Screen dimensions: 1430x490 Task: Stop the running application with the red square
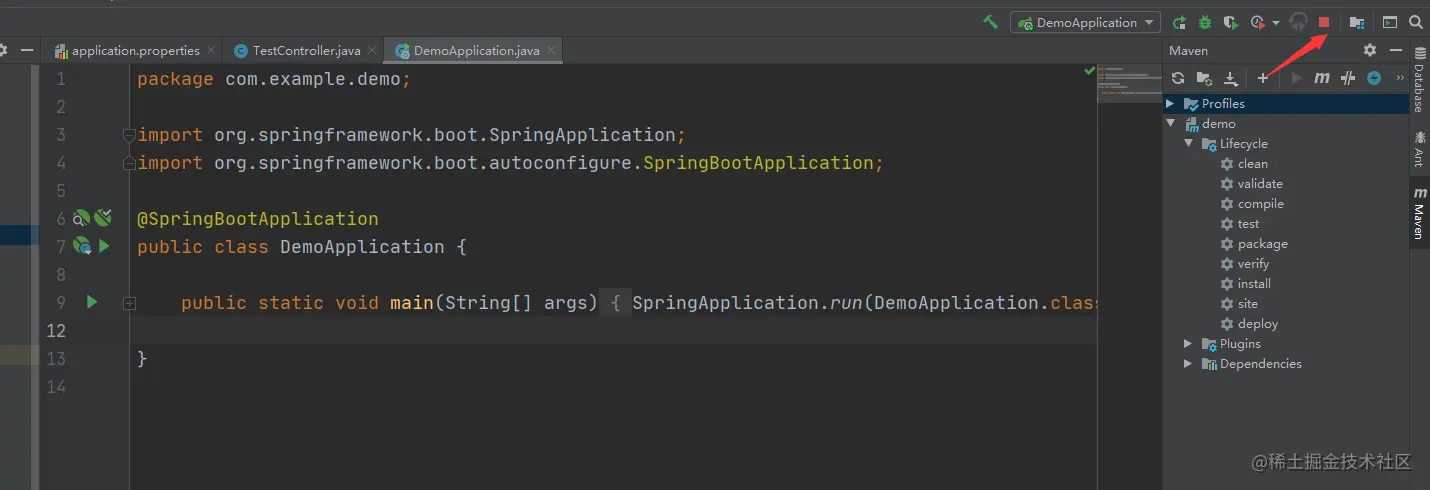[1324, 22]
